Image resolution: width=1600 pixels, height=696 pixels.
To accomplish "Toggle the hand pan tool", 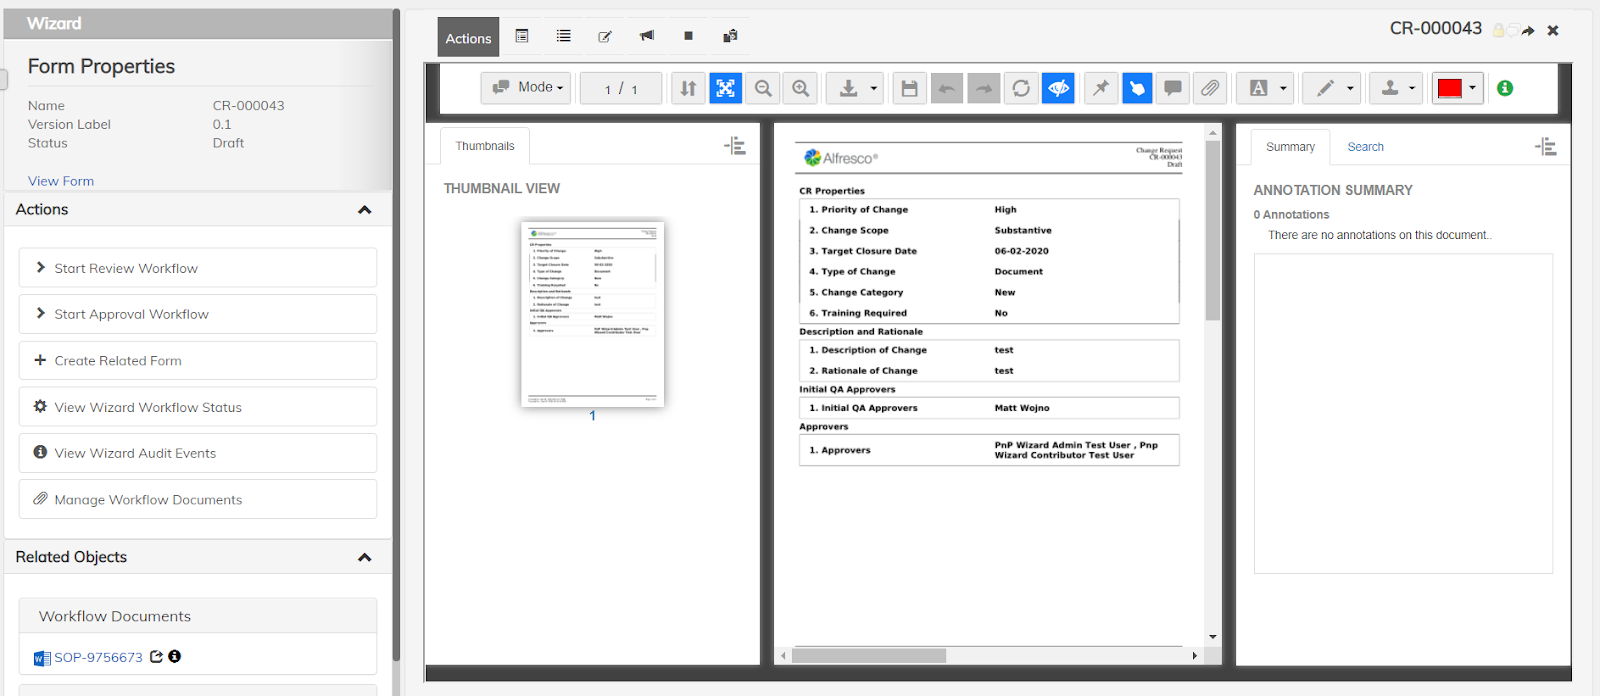I will click(1137, 88).
